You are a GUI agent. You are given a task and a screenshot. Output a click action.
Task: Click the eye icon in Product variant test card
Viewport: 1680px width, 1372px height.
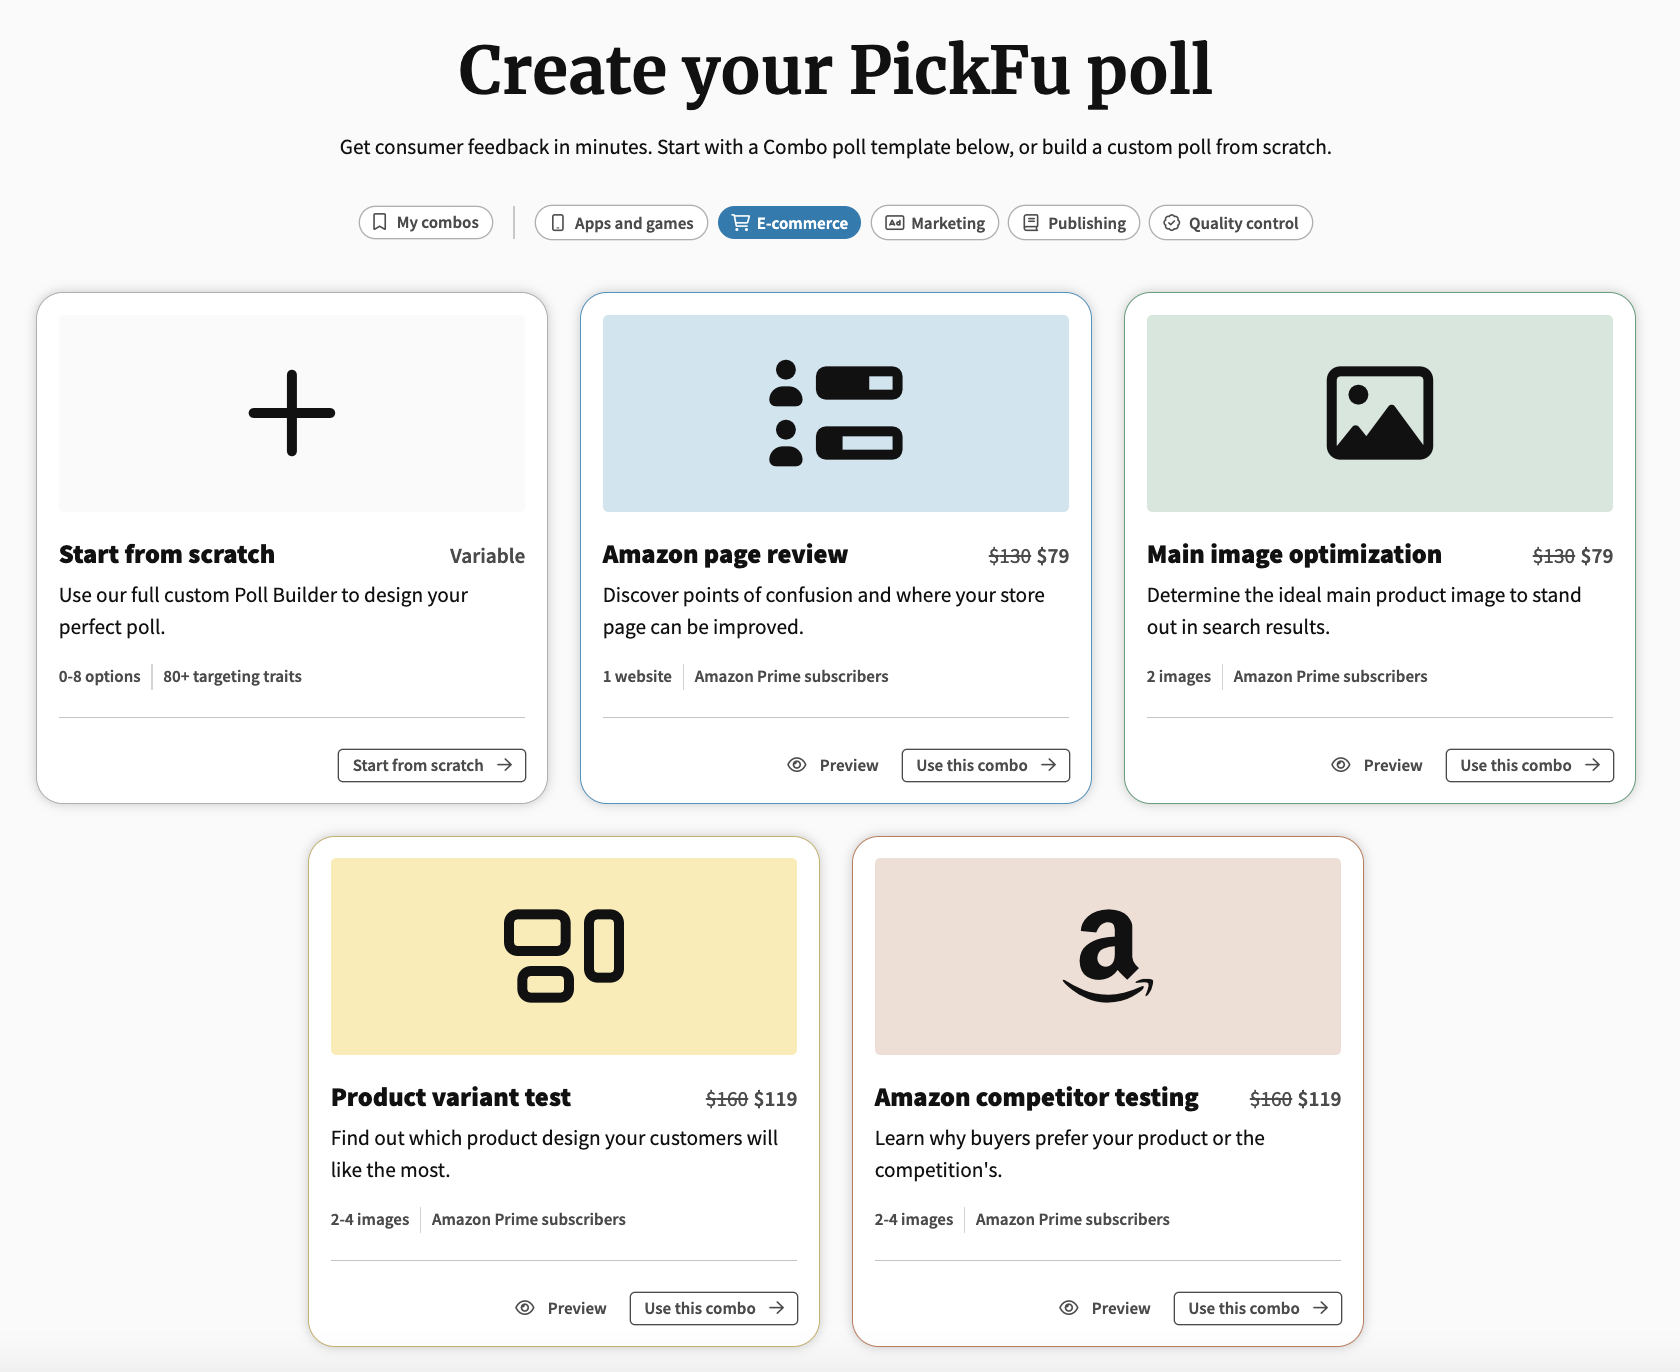pyautogui.click(x=525, y=1308)
